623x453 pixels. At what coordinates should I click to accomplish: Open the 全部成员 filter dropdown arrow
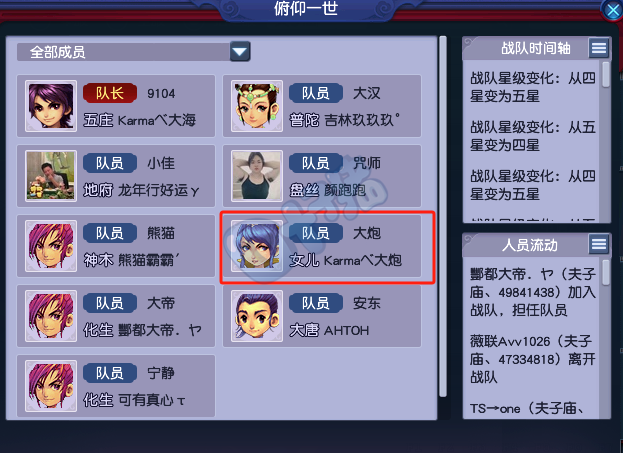tap(240, 52)
